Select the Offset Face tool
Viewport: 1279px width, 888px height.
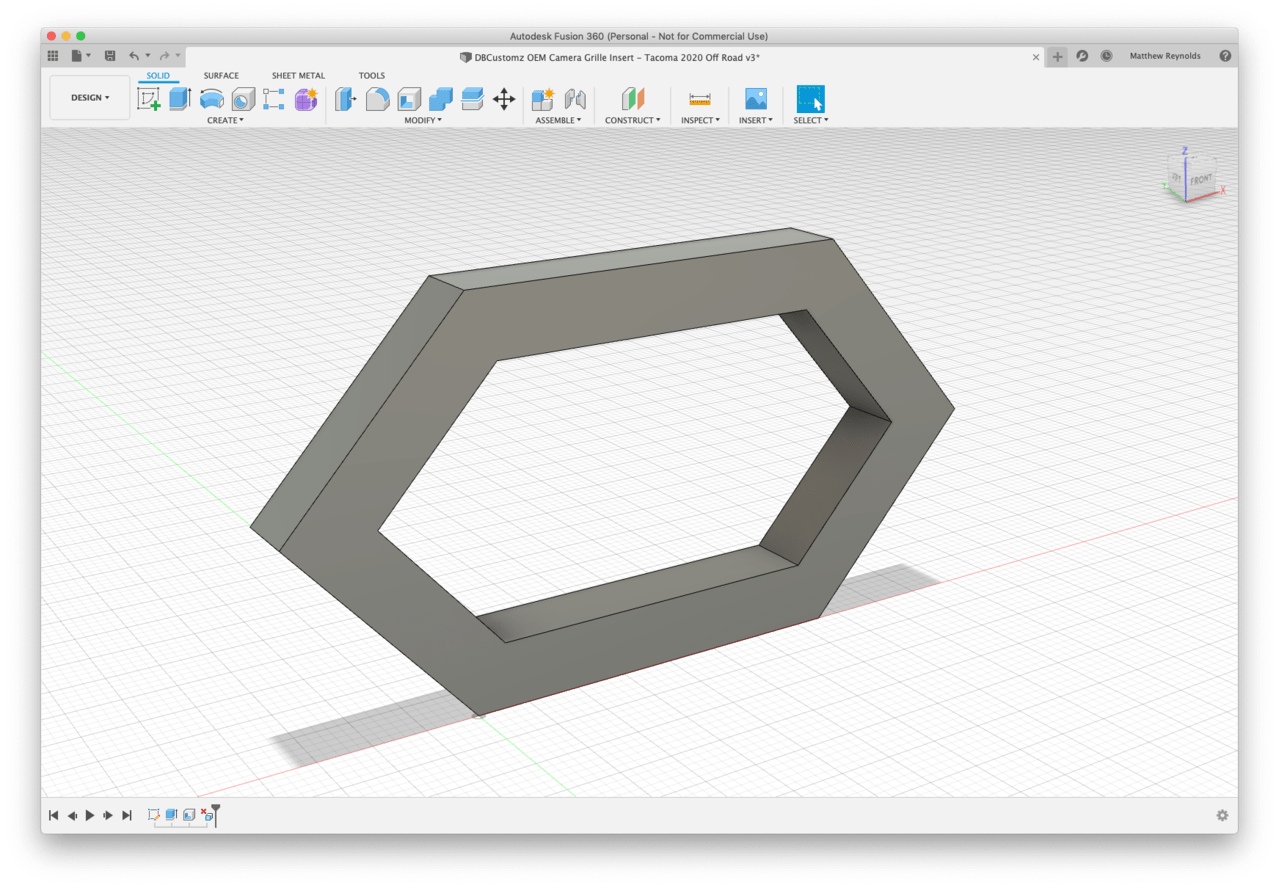click(x=473, y=99)
